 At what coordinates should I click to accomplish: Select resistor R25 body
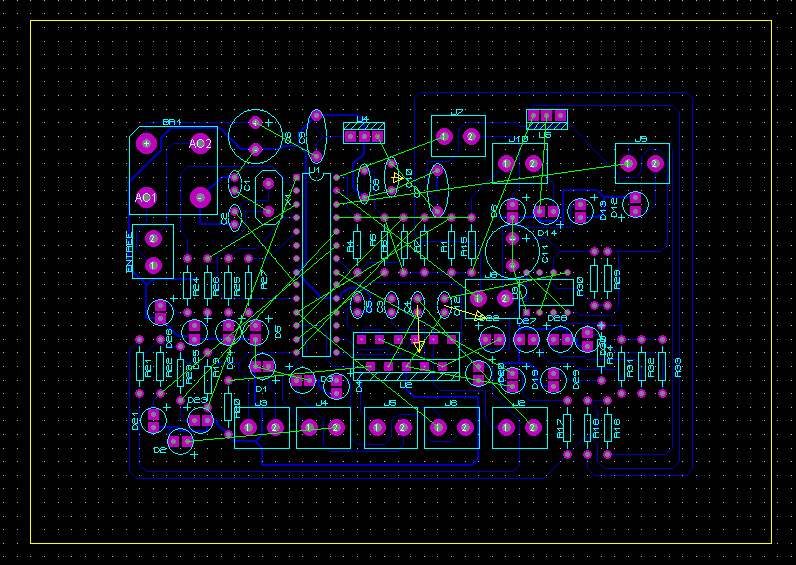pos(228,285)
